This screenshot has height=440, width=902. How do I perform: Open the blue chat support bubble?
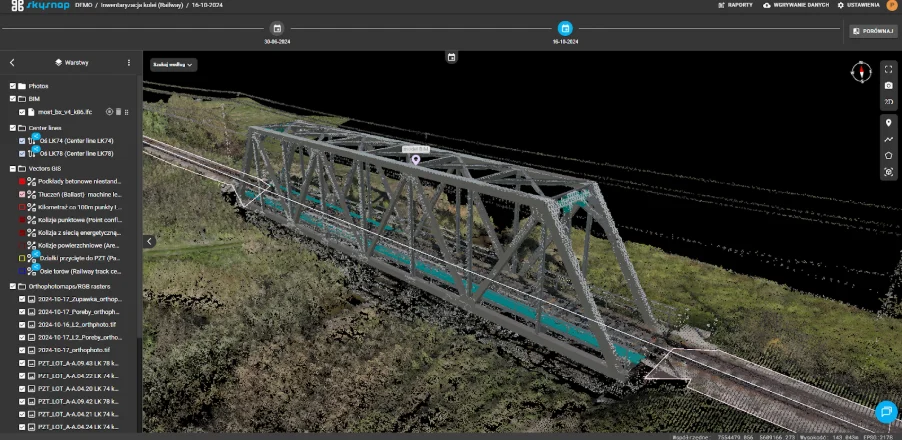(885, 411)
